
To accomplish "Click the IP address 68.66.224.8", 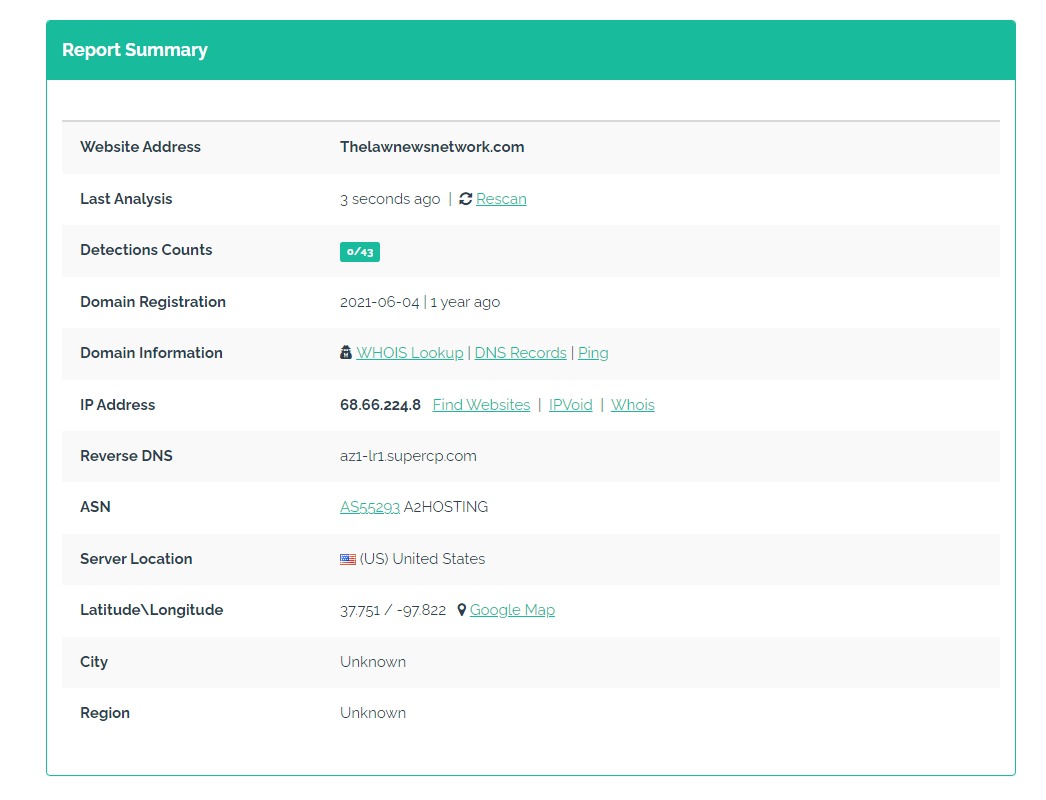I will (x=380, y=404).
